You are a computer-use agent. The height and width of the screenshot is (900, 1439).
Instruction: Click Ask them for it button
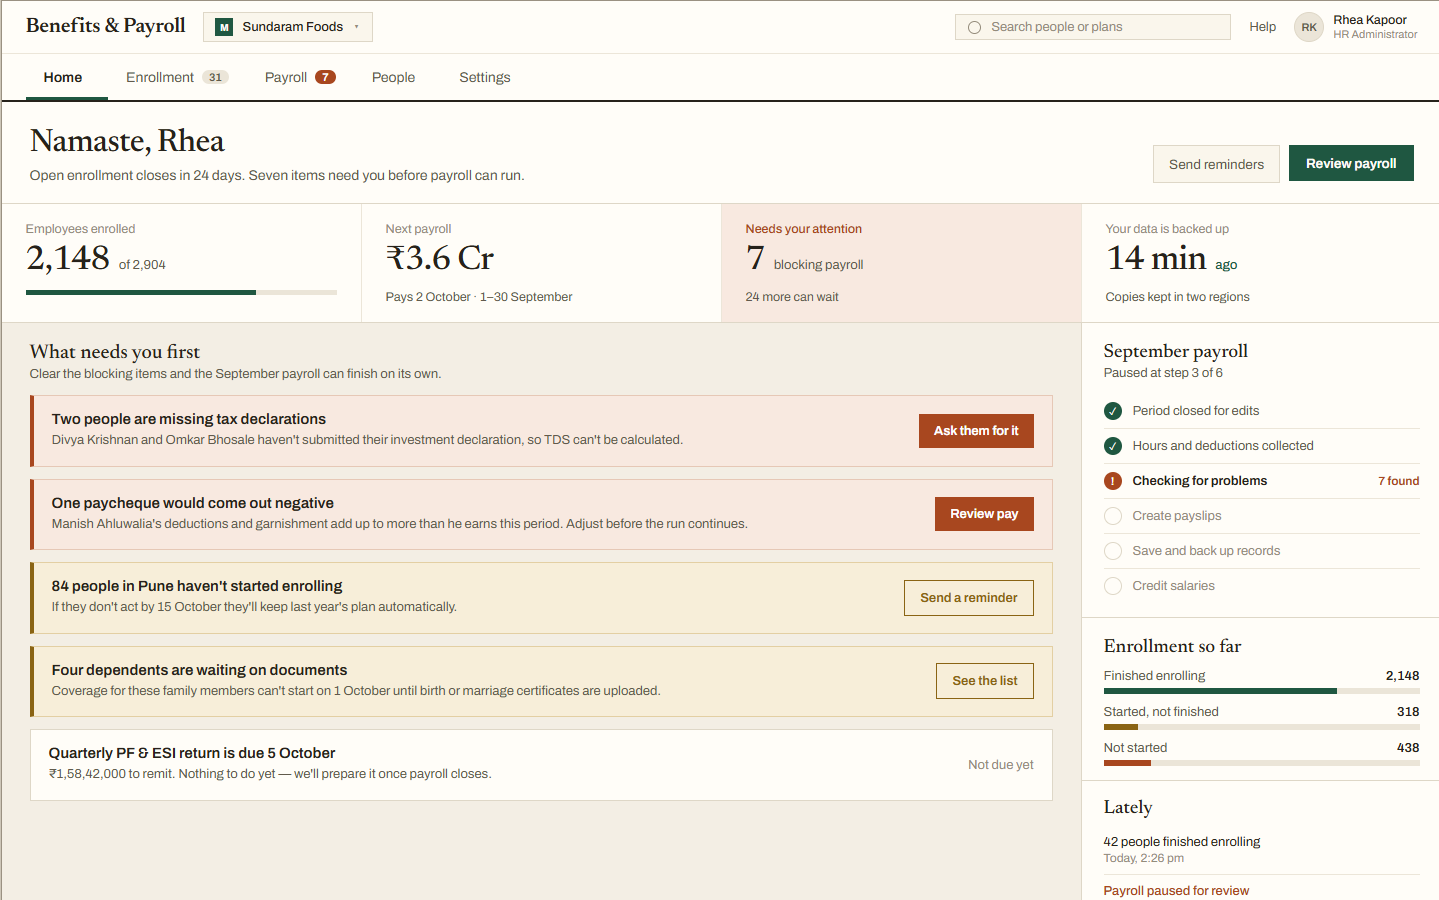976,431
